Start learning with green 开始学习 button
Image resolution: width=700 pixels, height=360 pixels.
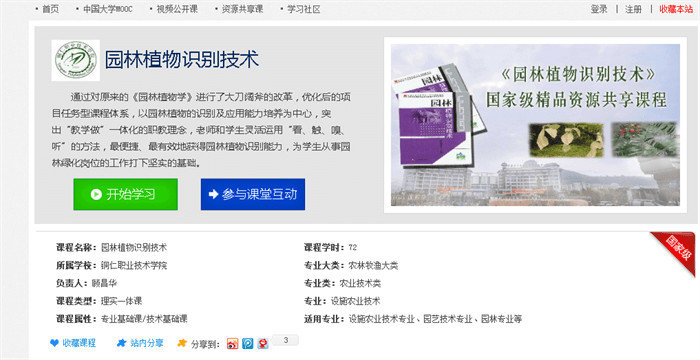[125, 194]
